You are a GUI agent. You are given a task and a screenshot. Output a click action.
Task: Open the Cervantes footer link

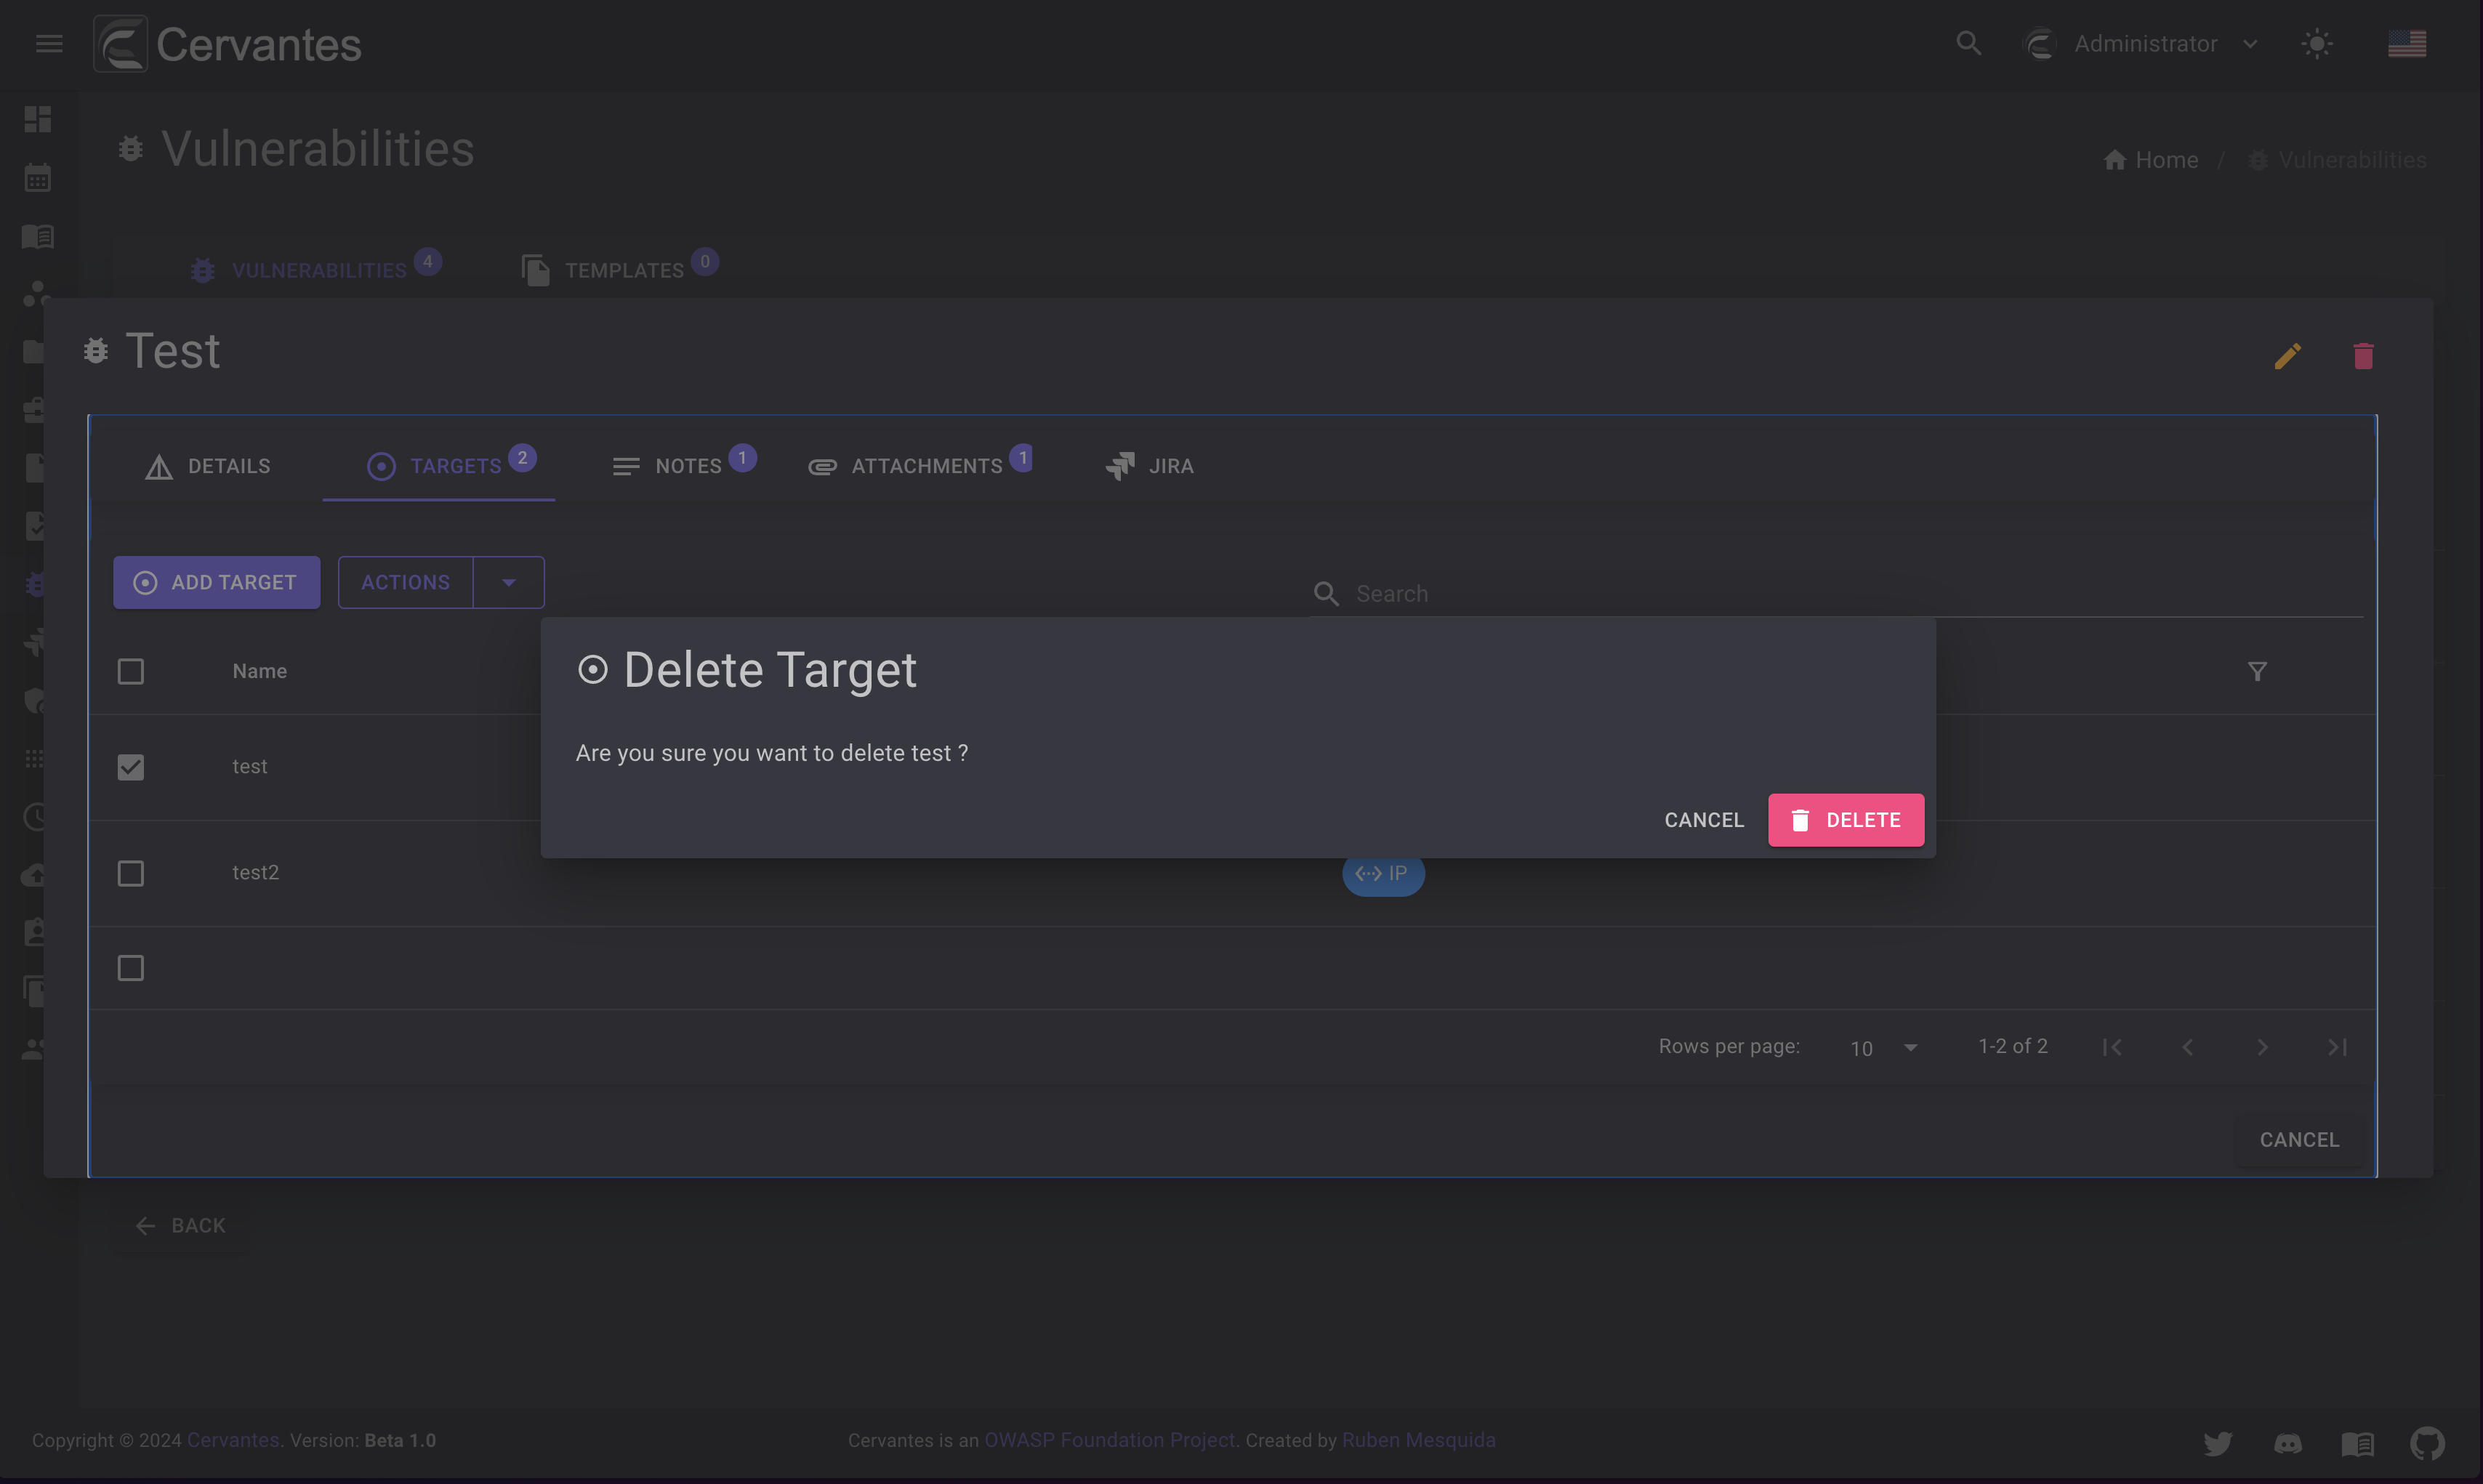coord(233,1440)
